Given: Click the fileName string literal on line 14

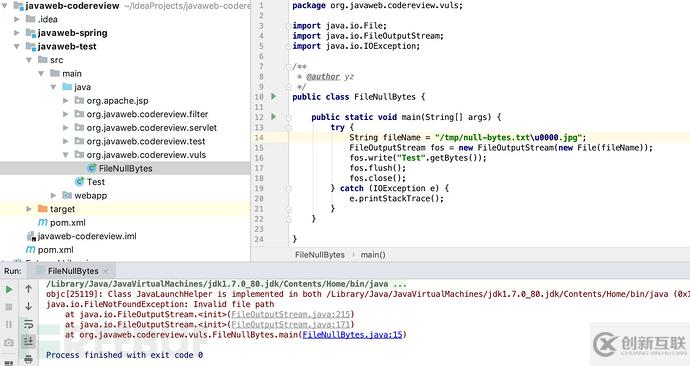Looking at the screenshot, I should (x=508, y=137).
